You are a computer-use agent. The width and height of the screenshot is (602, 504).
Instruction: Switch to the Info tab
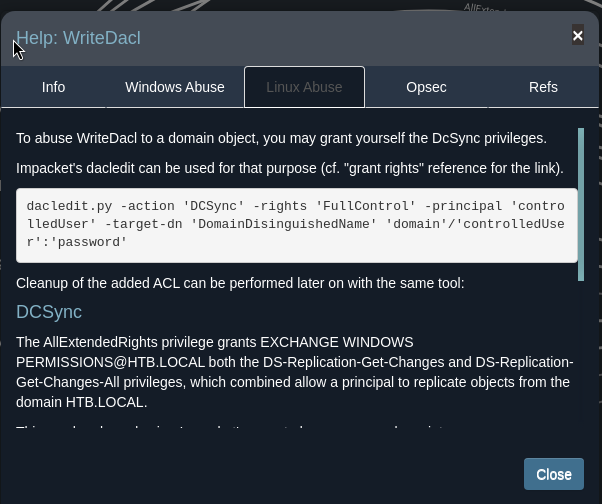(x=53, y=87)
